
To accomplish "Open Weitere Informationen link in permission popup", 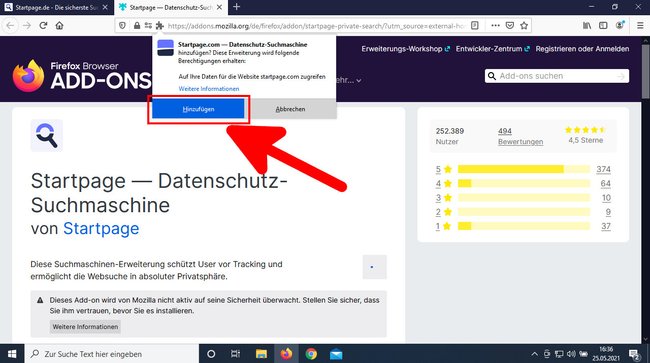I will pos(209,89).
